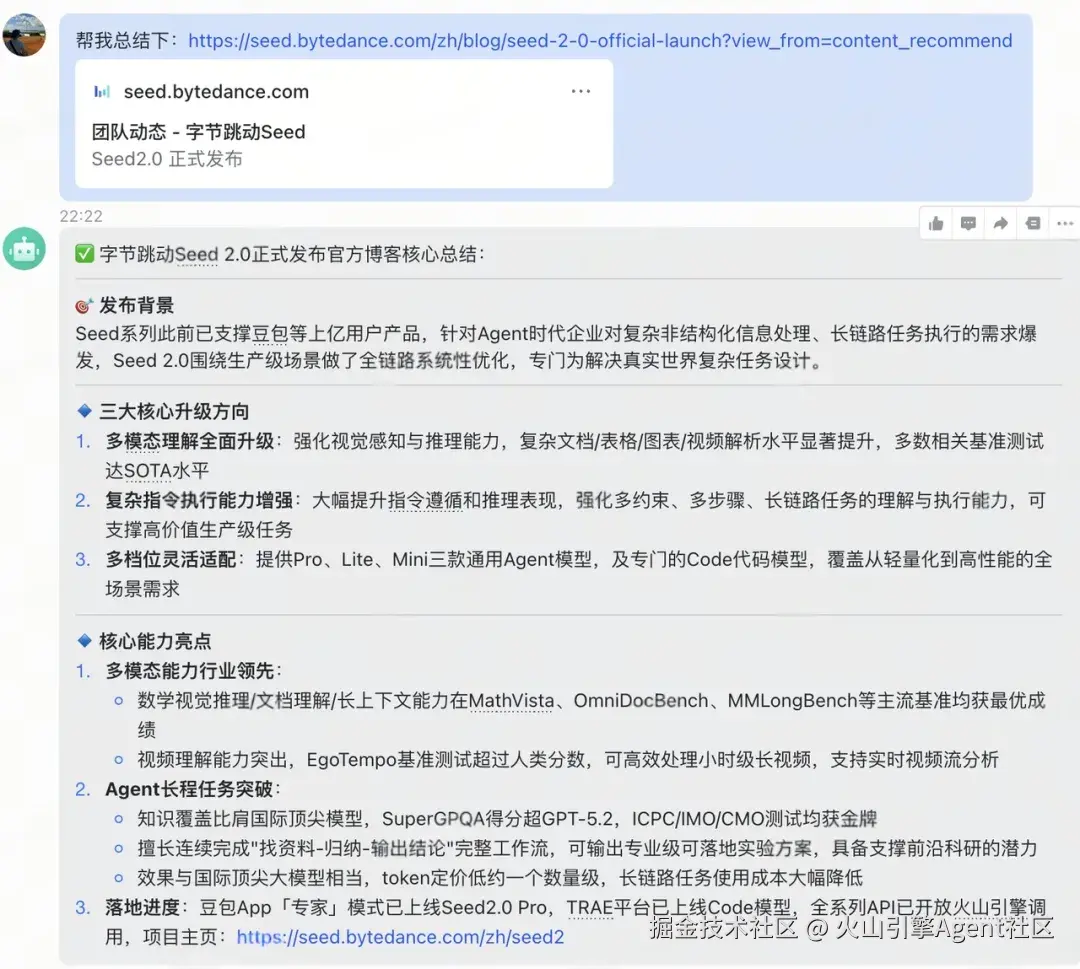Screen dimensions: 1080x969
Task: Click the bold text 多模态能力行业领先
Action: click(x=189, y=671)
